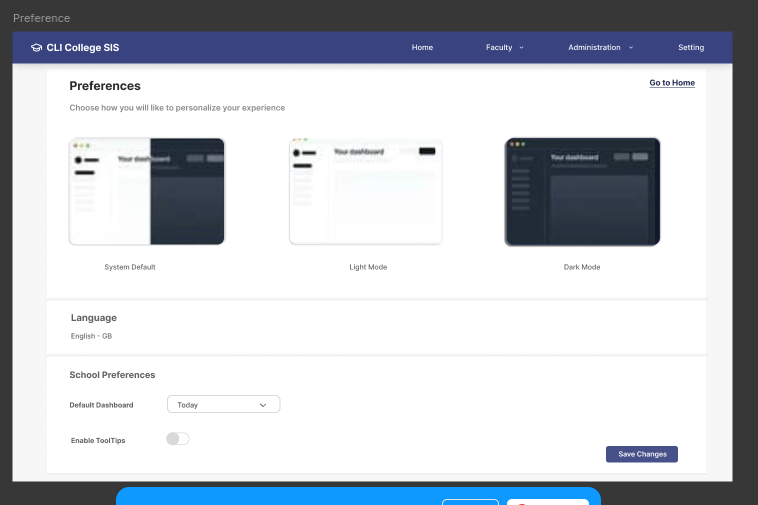Expand the Administration navigation menu
Screen dimensions: 758x505
pos(594,48)
